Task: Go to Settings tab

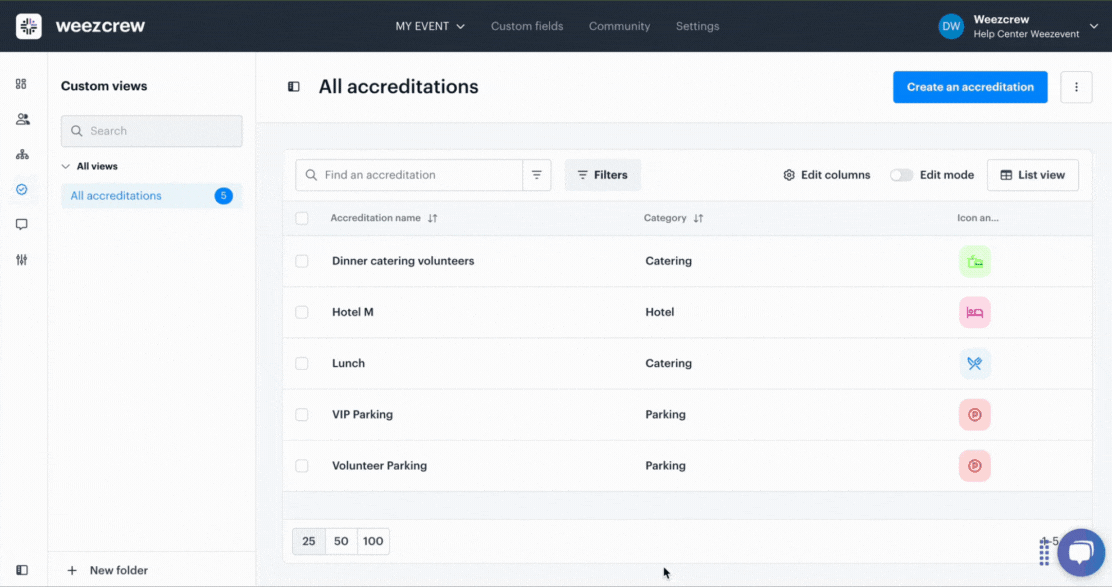Action: click(x=697, y=26)
